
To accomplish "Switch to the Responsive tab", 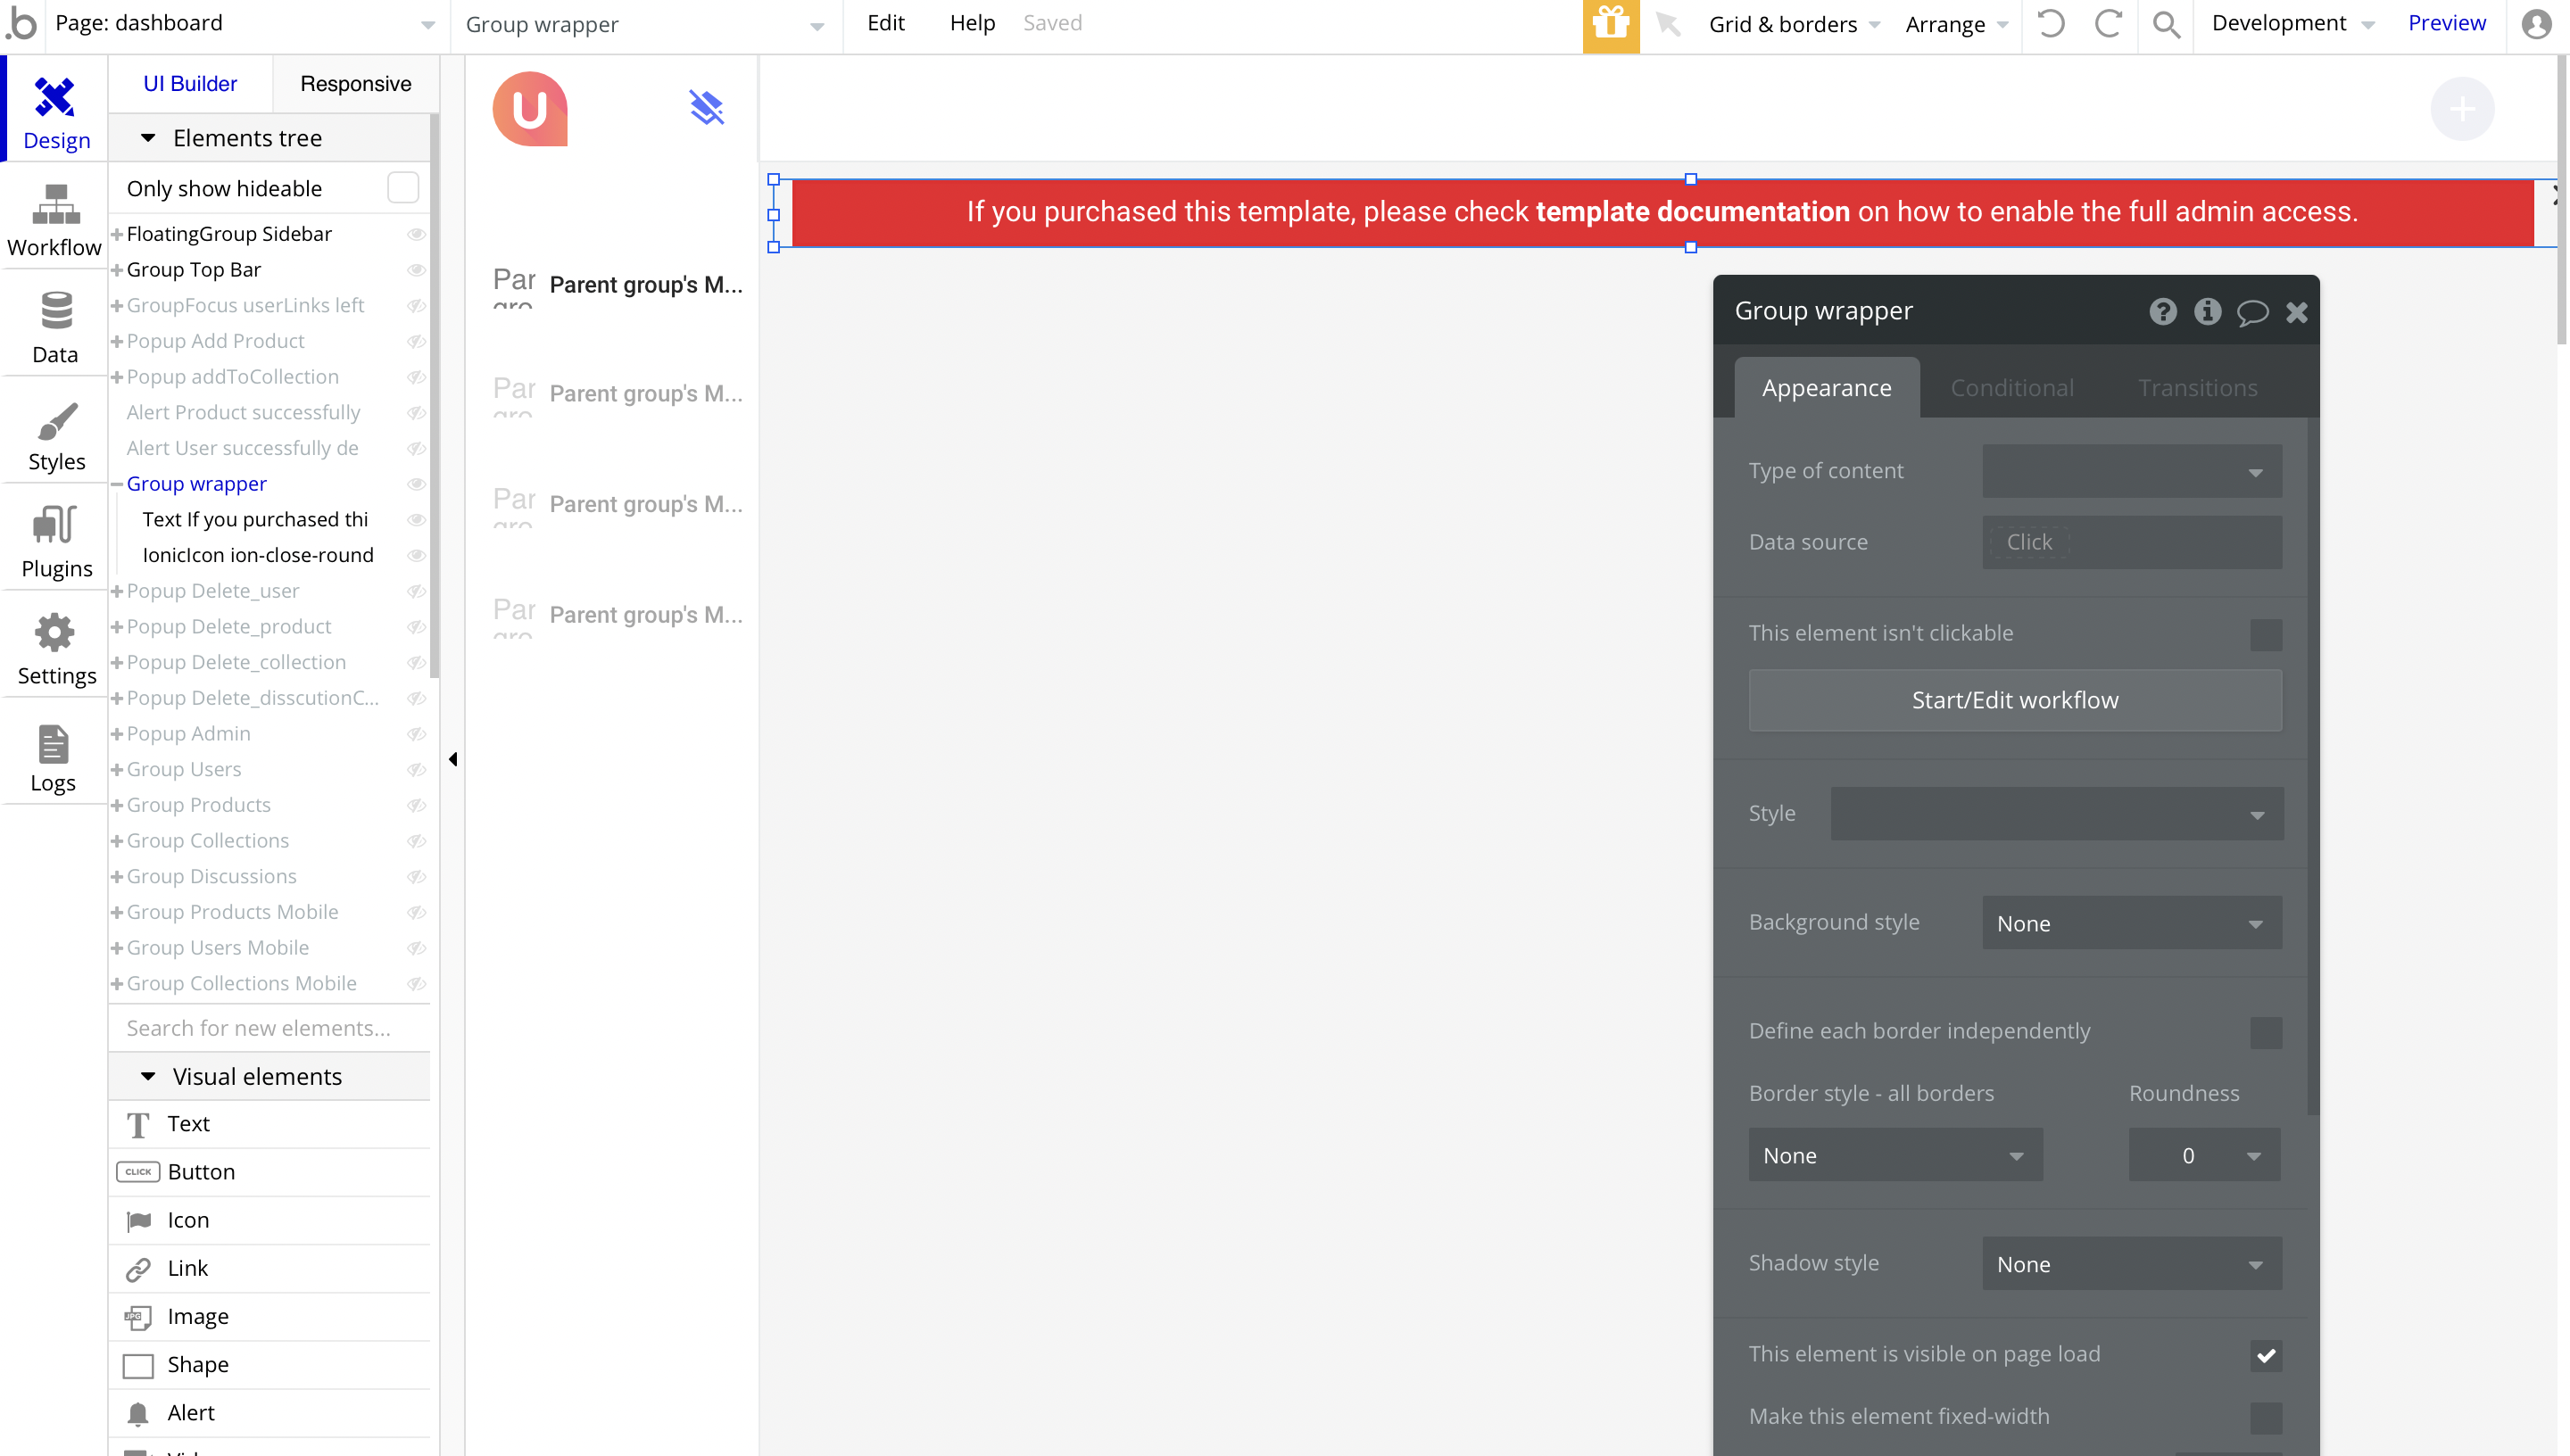I will point(355,84).
